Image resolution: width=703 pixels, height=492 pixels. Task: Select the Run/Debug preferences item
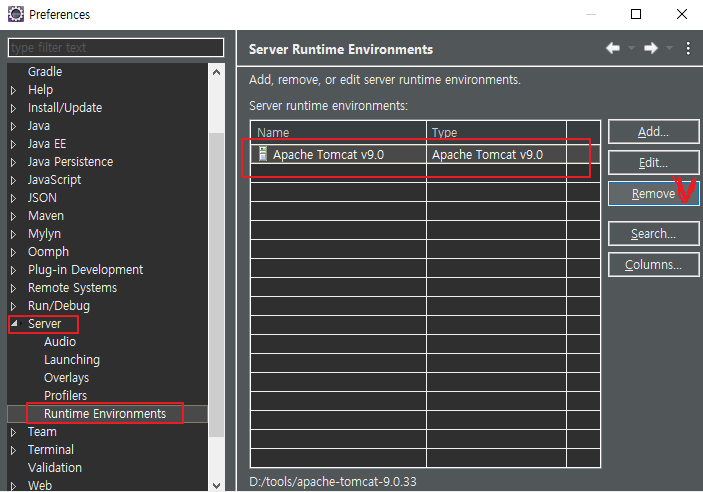pyautogui.click(x=59, y=306)
